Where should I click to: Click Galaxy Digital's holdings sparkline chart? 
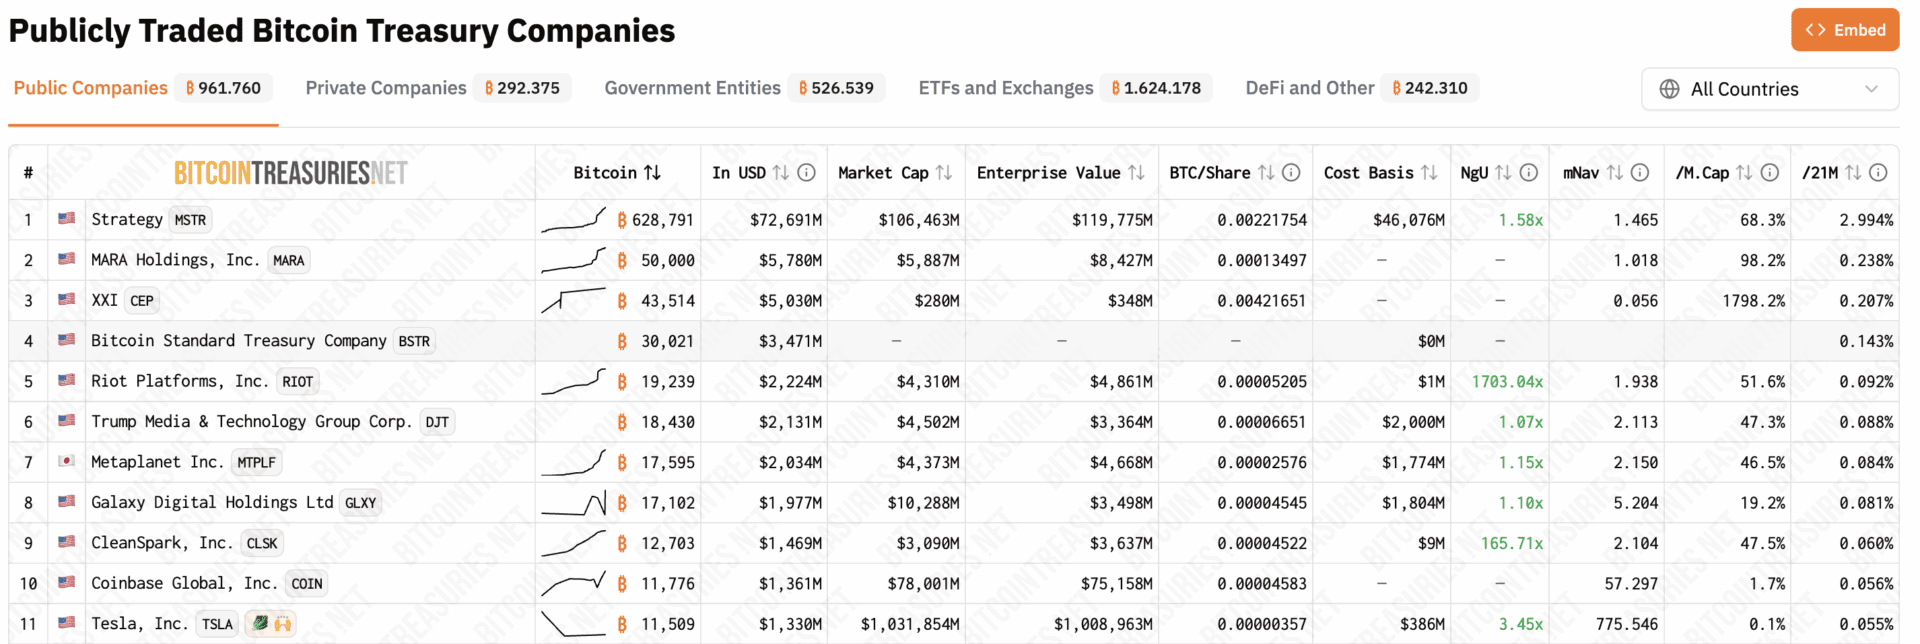574,502
